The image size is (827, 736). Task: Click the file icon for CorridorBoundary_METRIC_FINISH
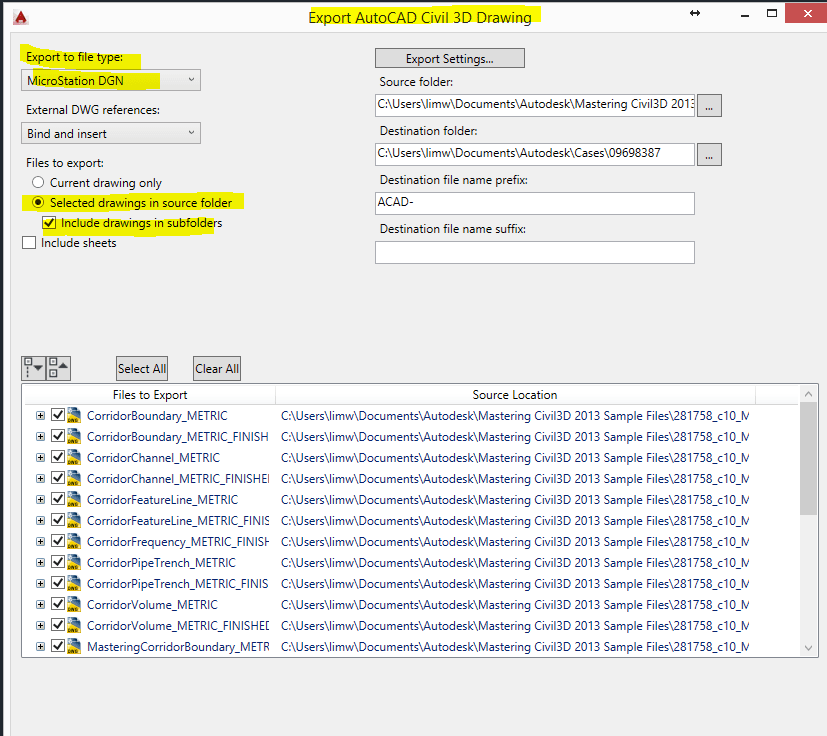point(74,436)
